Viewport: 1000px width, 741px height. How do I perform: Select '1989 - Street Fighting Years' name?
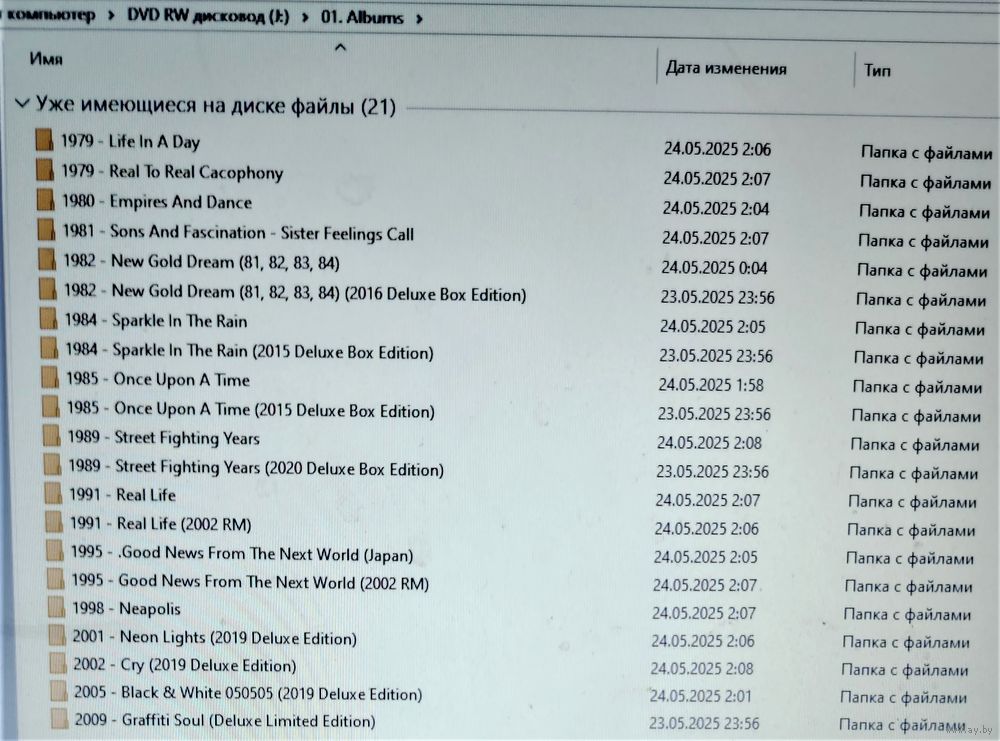pyautogui.click(x=164, y=438)
